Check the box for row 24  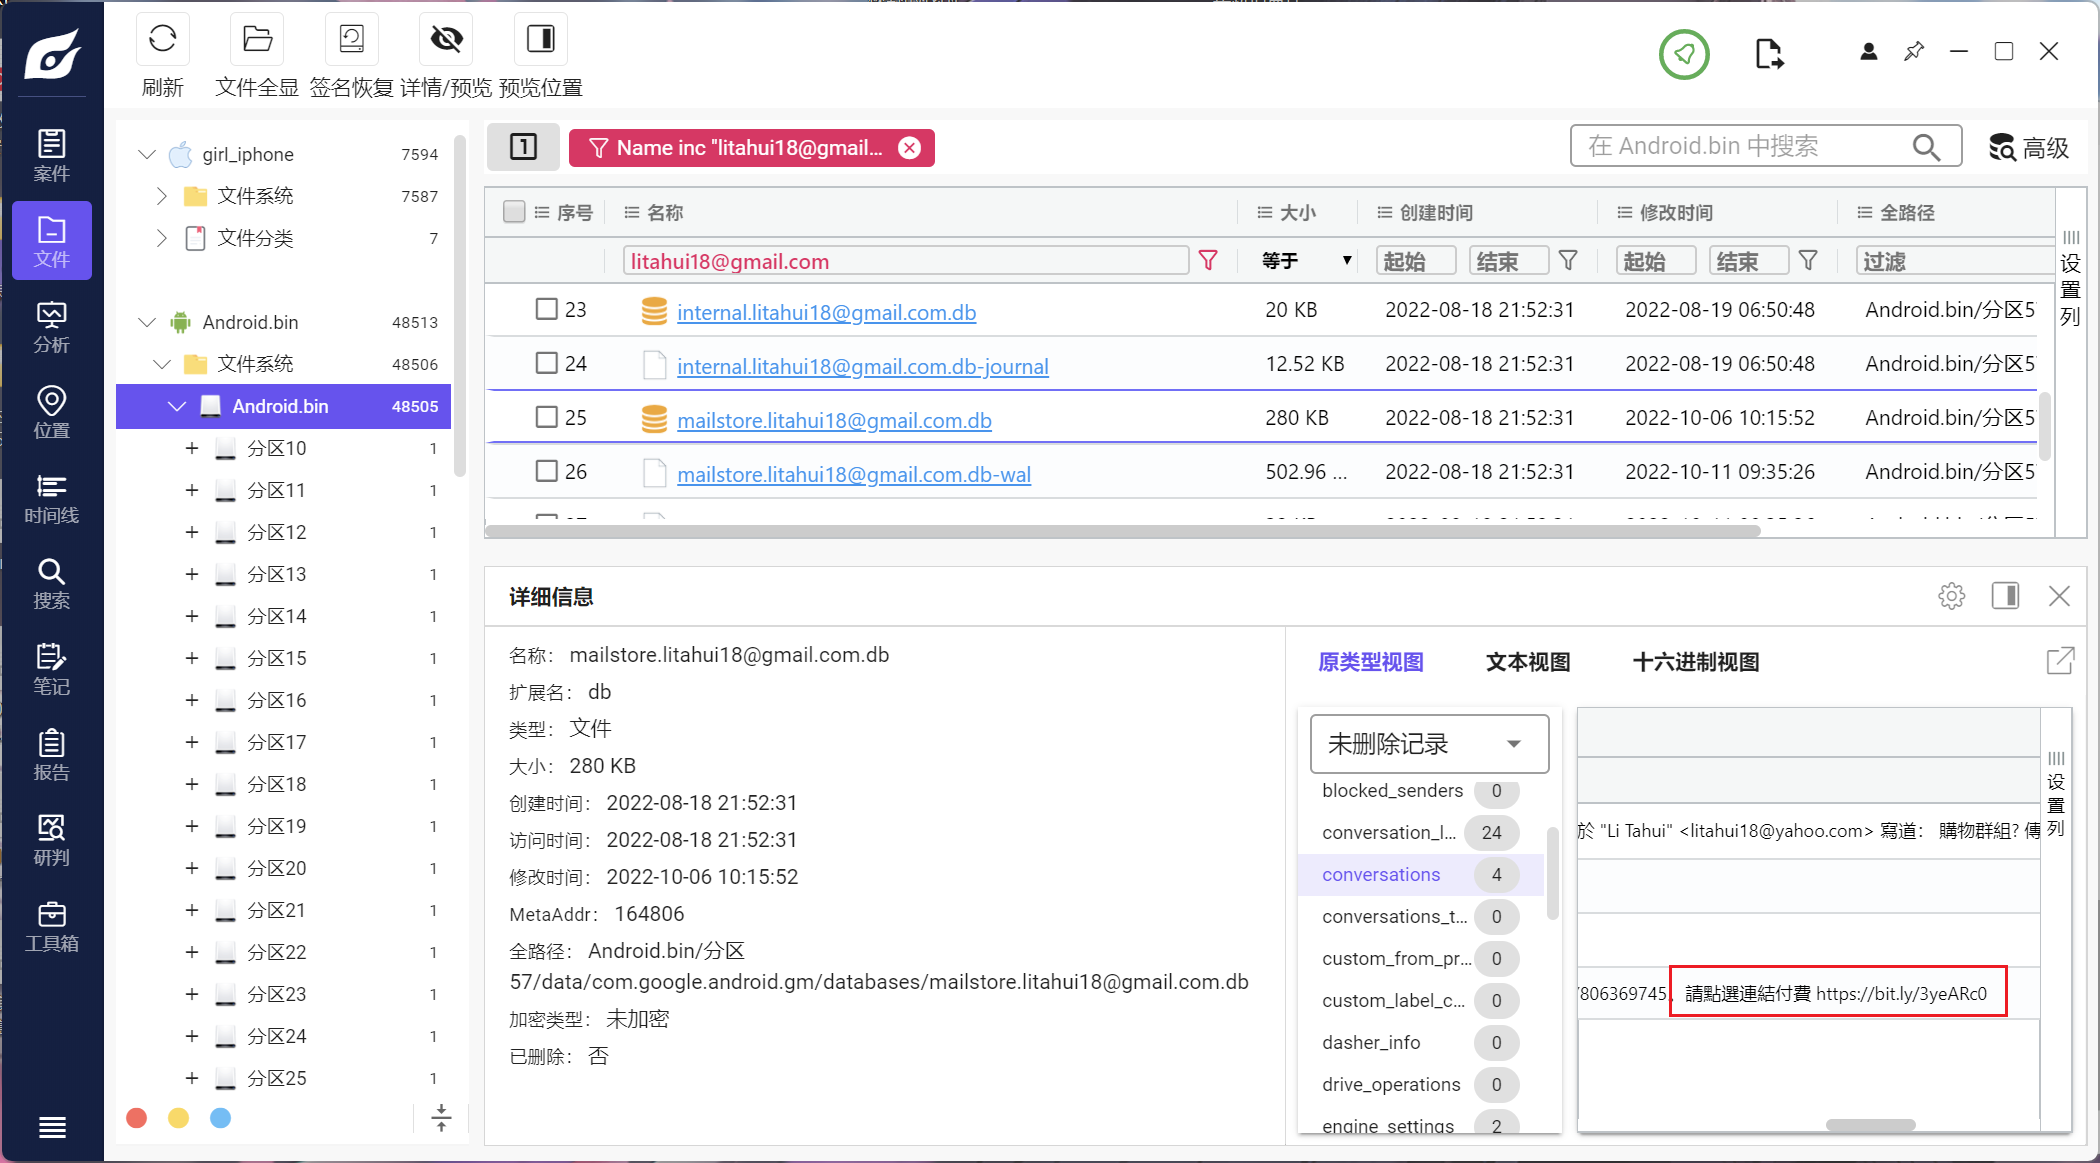[546, 363]
